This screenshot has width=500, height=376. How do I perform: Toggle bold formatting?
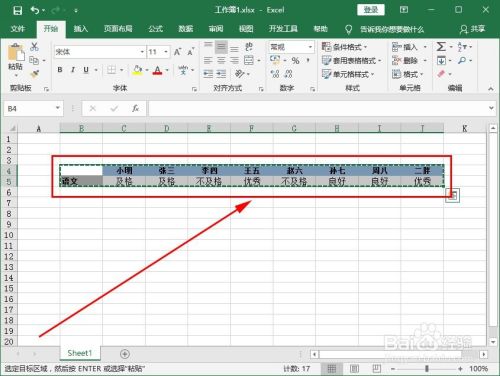coord(60,70)
